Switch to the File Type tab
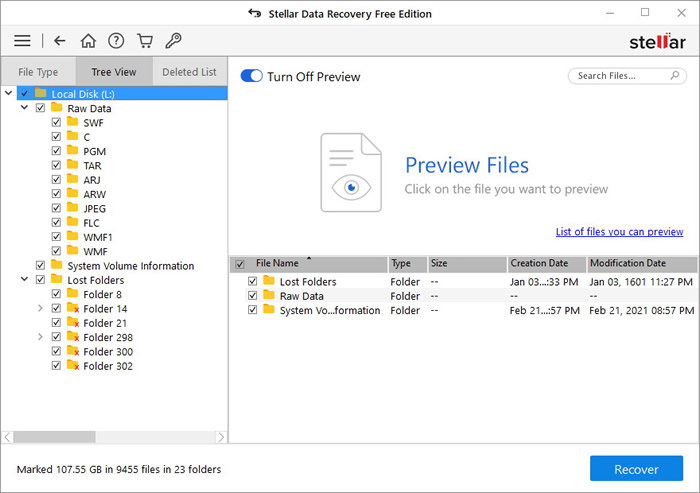Viewport: 700px width, 493px height. 39,72
